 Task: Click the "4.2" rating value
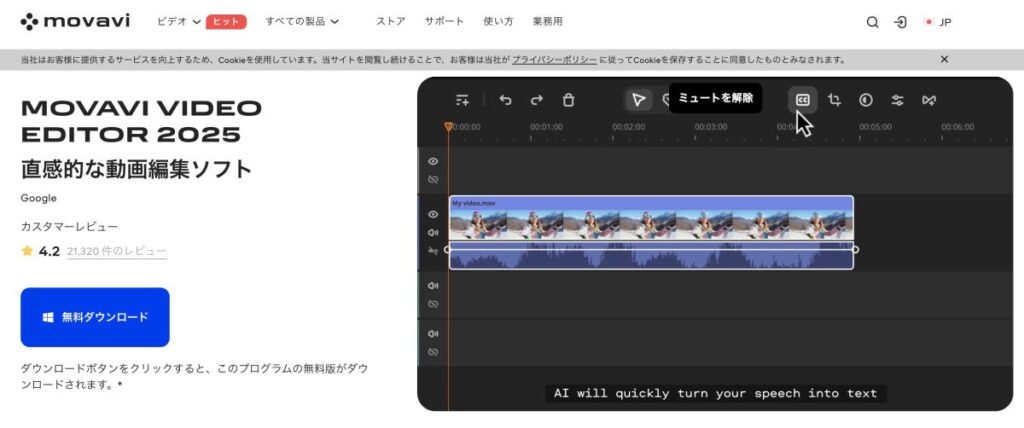49,251
